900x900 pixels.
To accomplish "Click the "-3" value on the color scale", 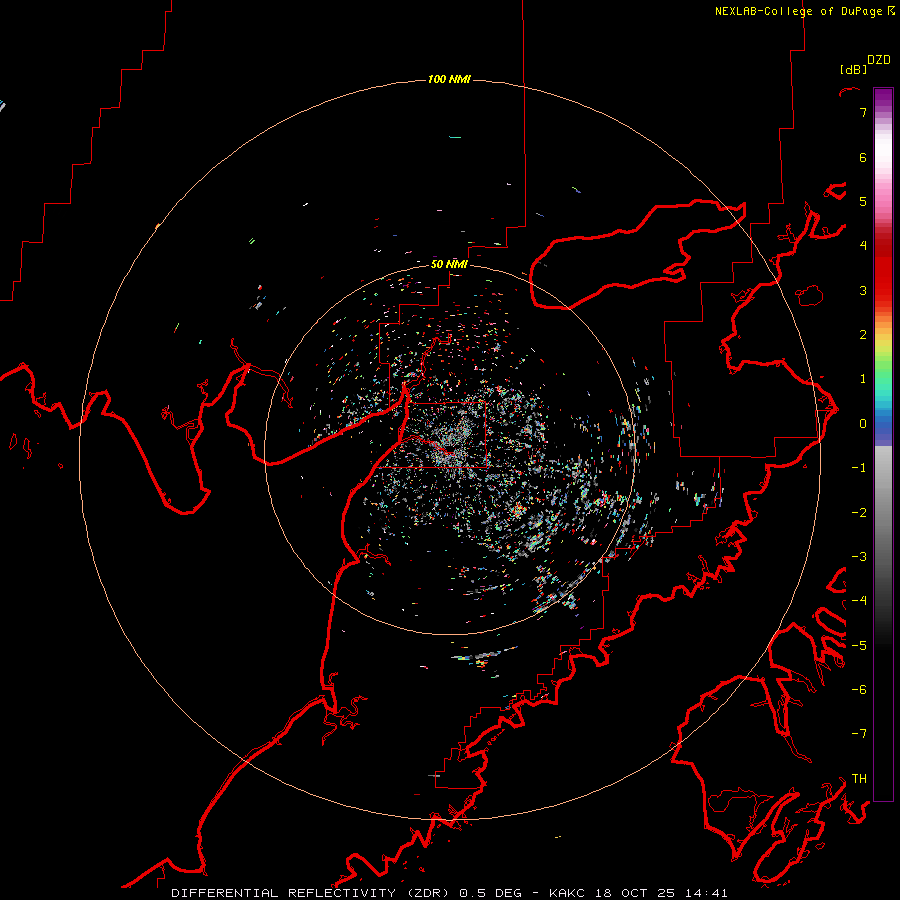I will 859,557.
